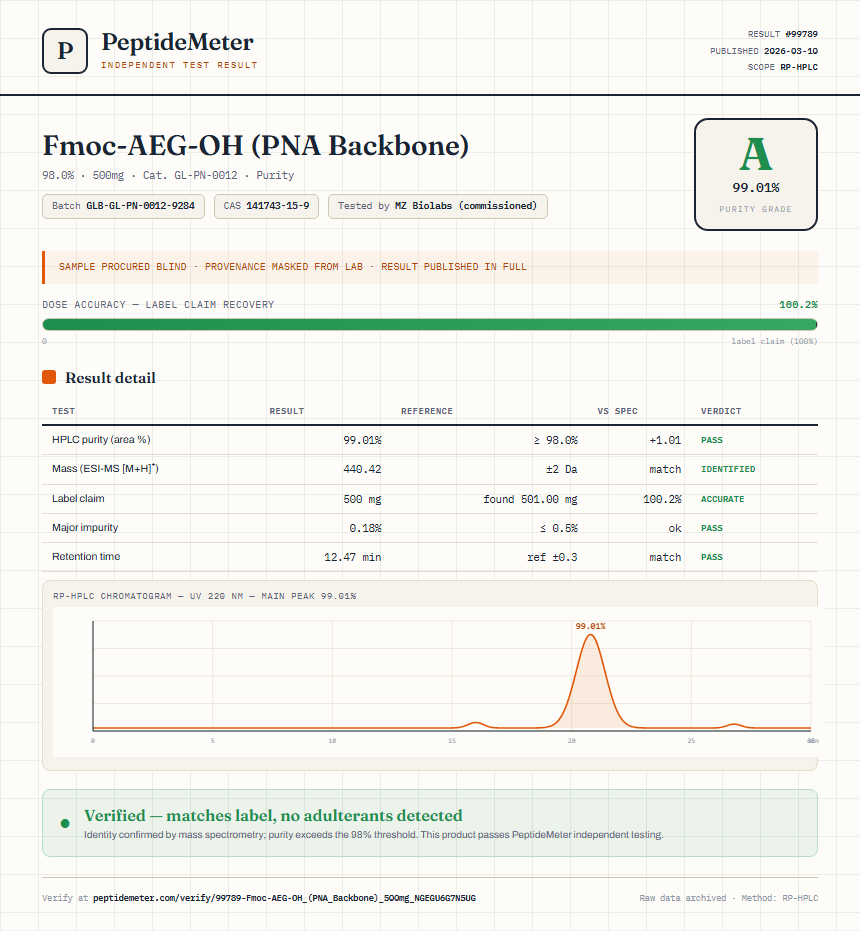Click the 440.42 mass result
The height and width of the screenshot is (931, 860).
click(x=362, y=469)
